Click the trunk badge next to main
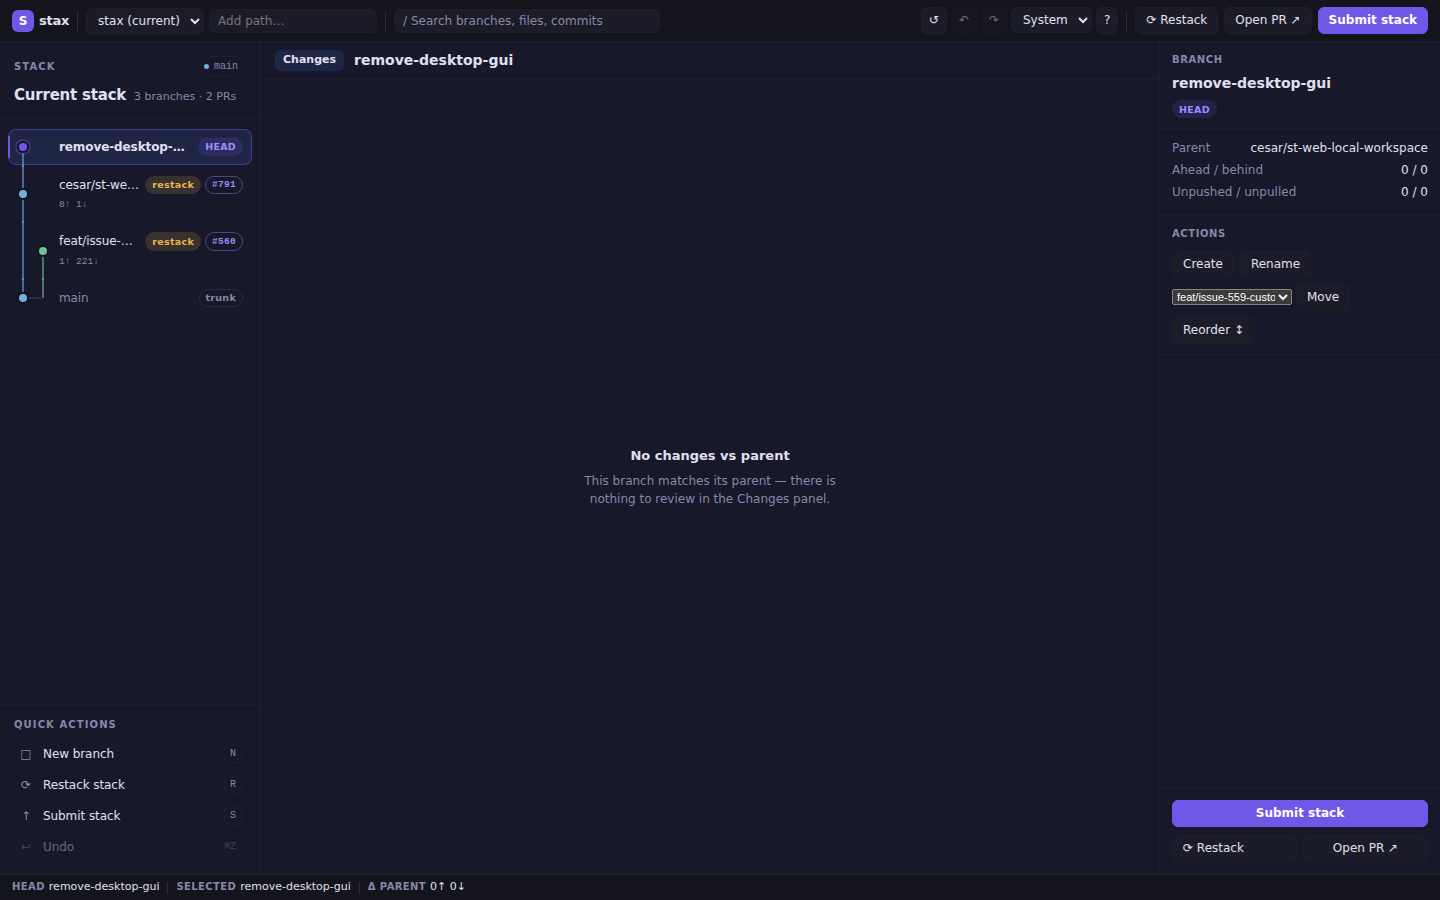1440x900 pixels. pyautogui.click(x=221, y=298)
